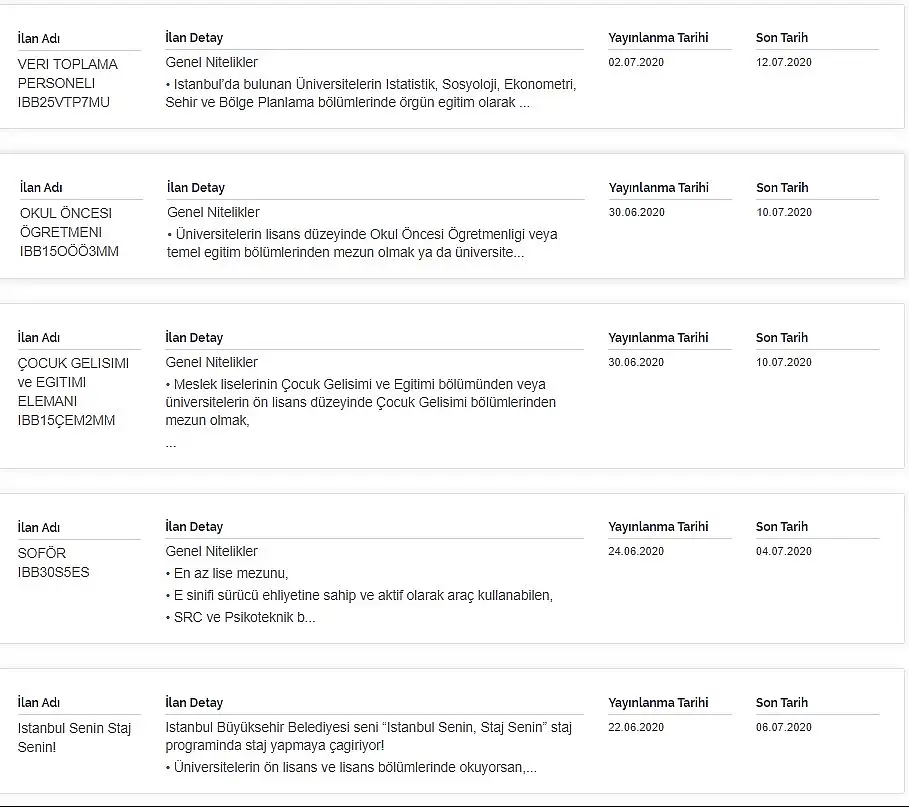The width and height of the screenshot is (909, 807).
Task: Click the Istanbul Senin Staj Senin! title
Action: coord(74,737)
